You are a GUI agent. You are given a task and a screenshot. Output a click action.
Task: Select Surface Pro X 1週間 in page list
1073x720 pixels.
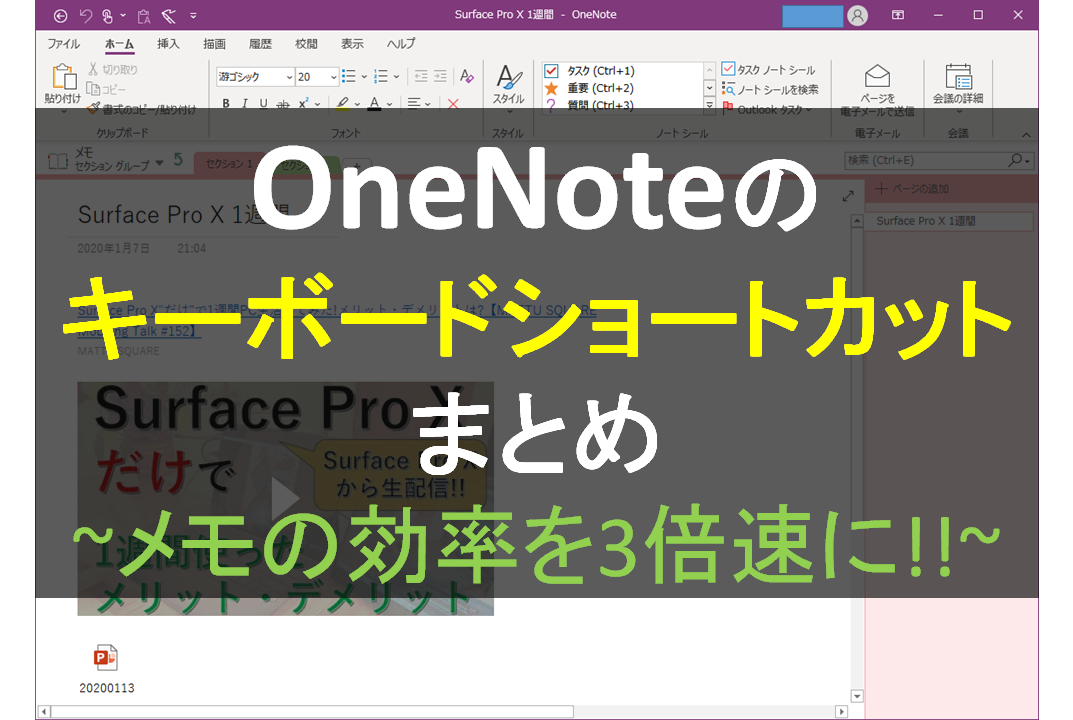tap(950, 221)
